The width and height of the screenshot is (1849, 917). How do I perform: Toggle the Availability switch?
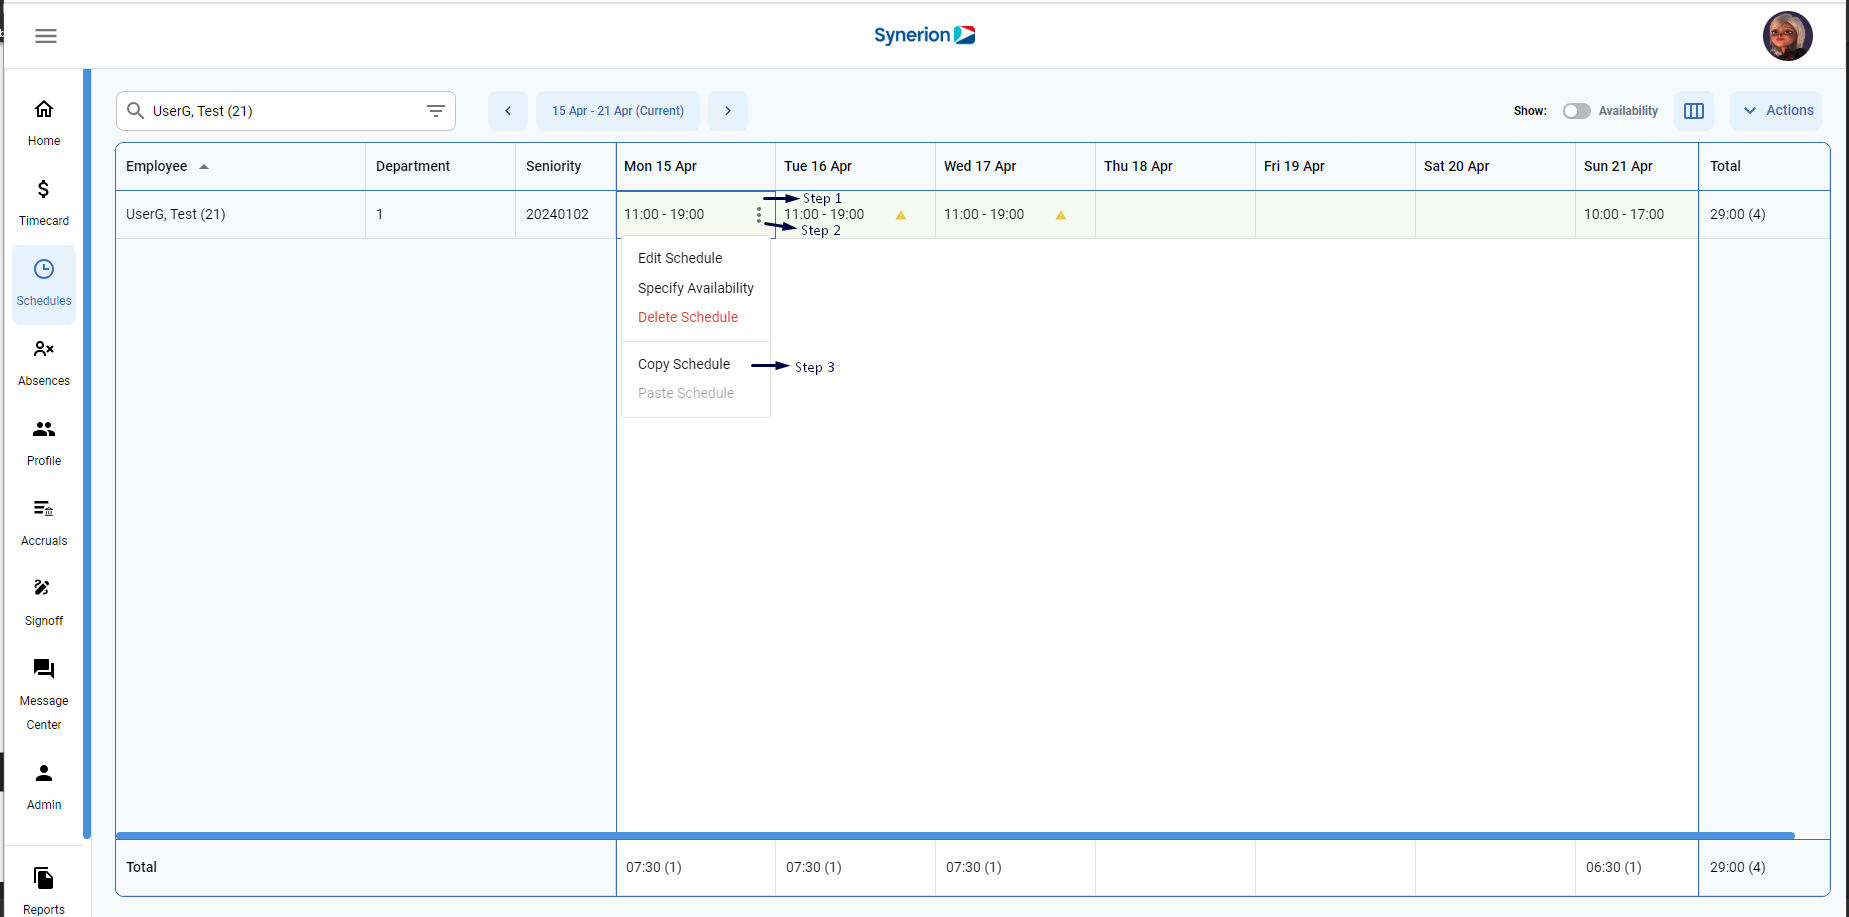[x=1576, y=111]
